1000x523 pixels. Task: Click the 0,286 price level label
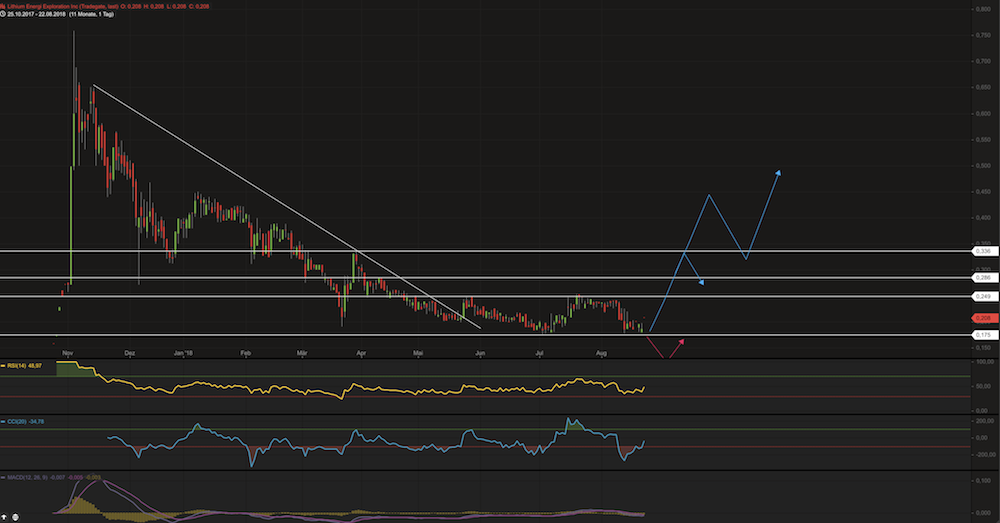[984, 277]
